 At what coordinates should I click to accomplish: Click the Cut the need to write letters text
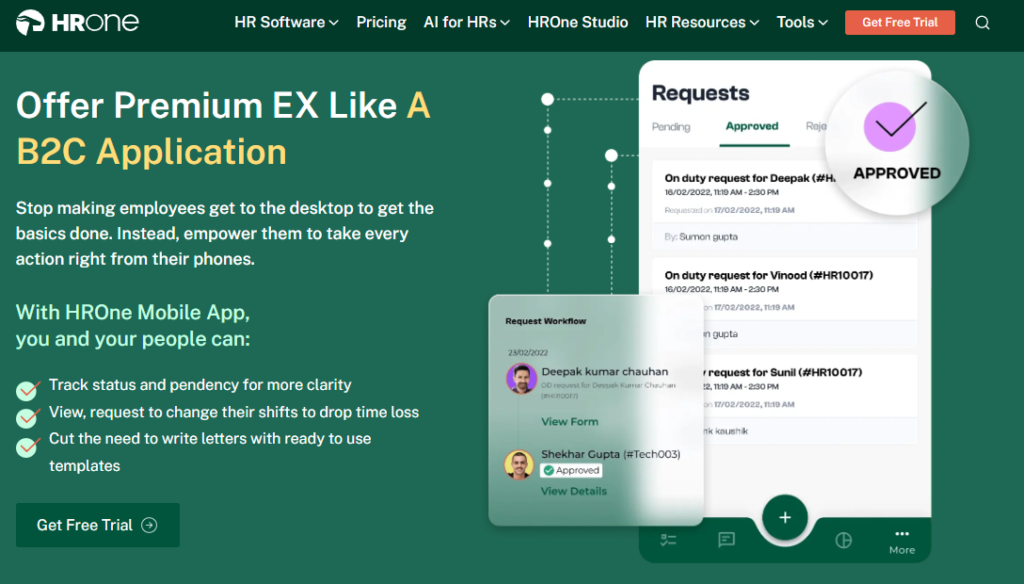[x=210, y=452]
